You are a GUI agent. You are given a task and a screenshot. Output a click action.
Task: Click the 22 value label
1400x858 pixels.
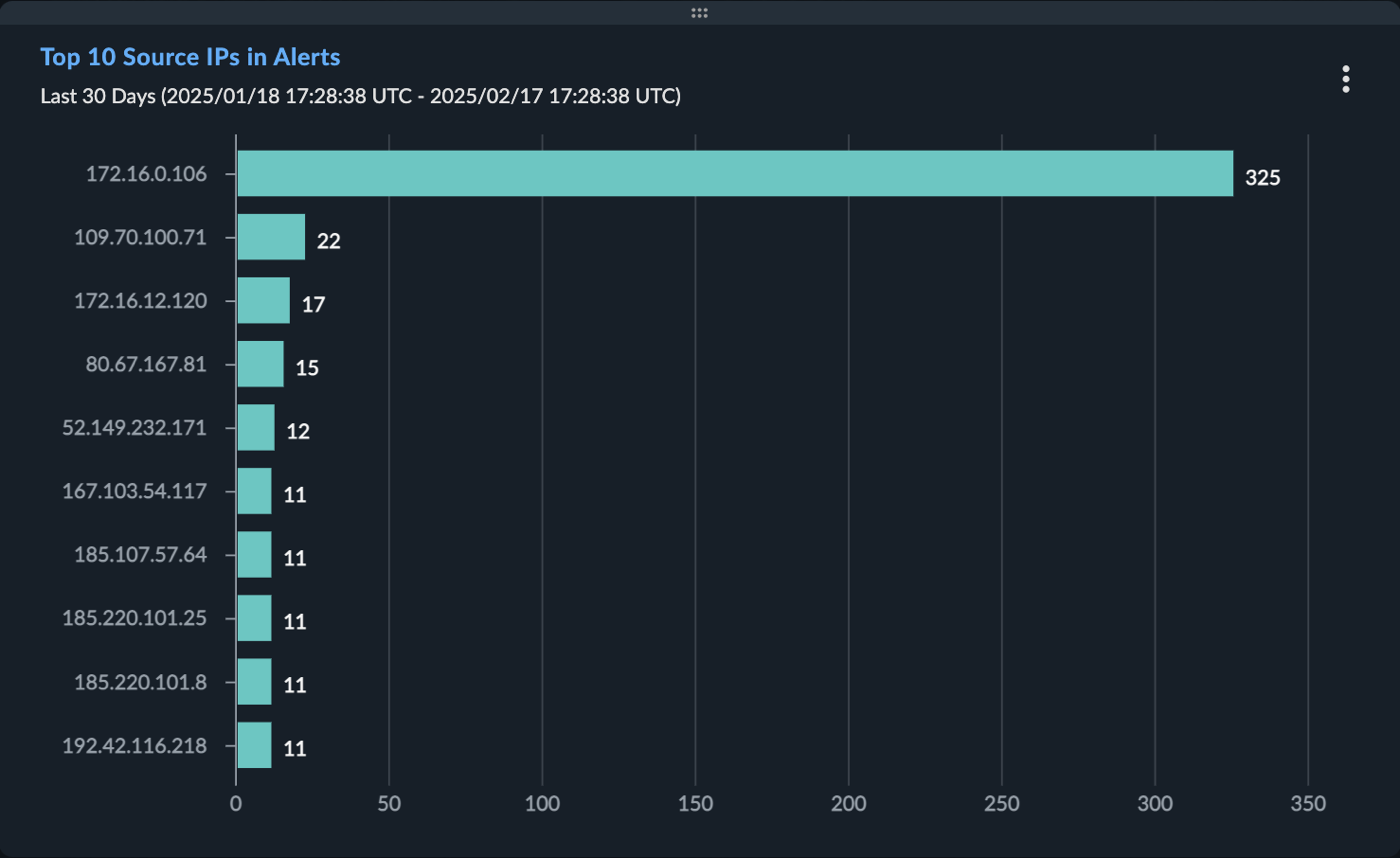(x=329, y=241)
